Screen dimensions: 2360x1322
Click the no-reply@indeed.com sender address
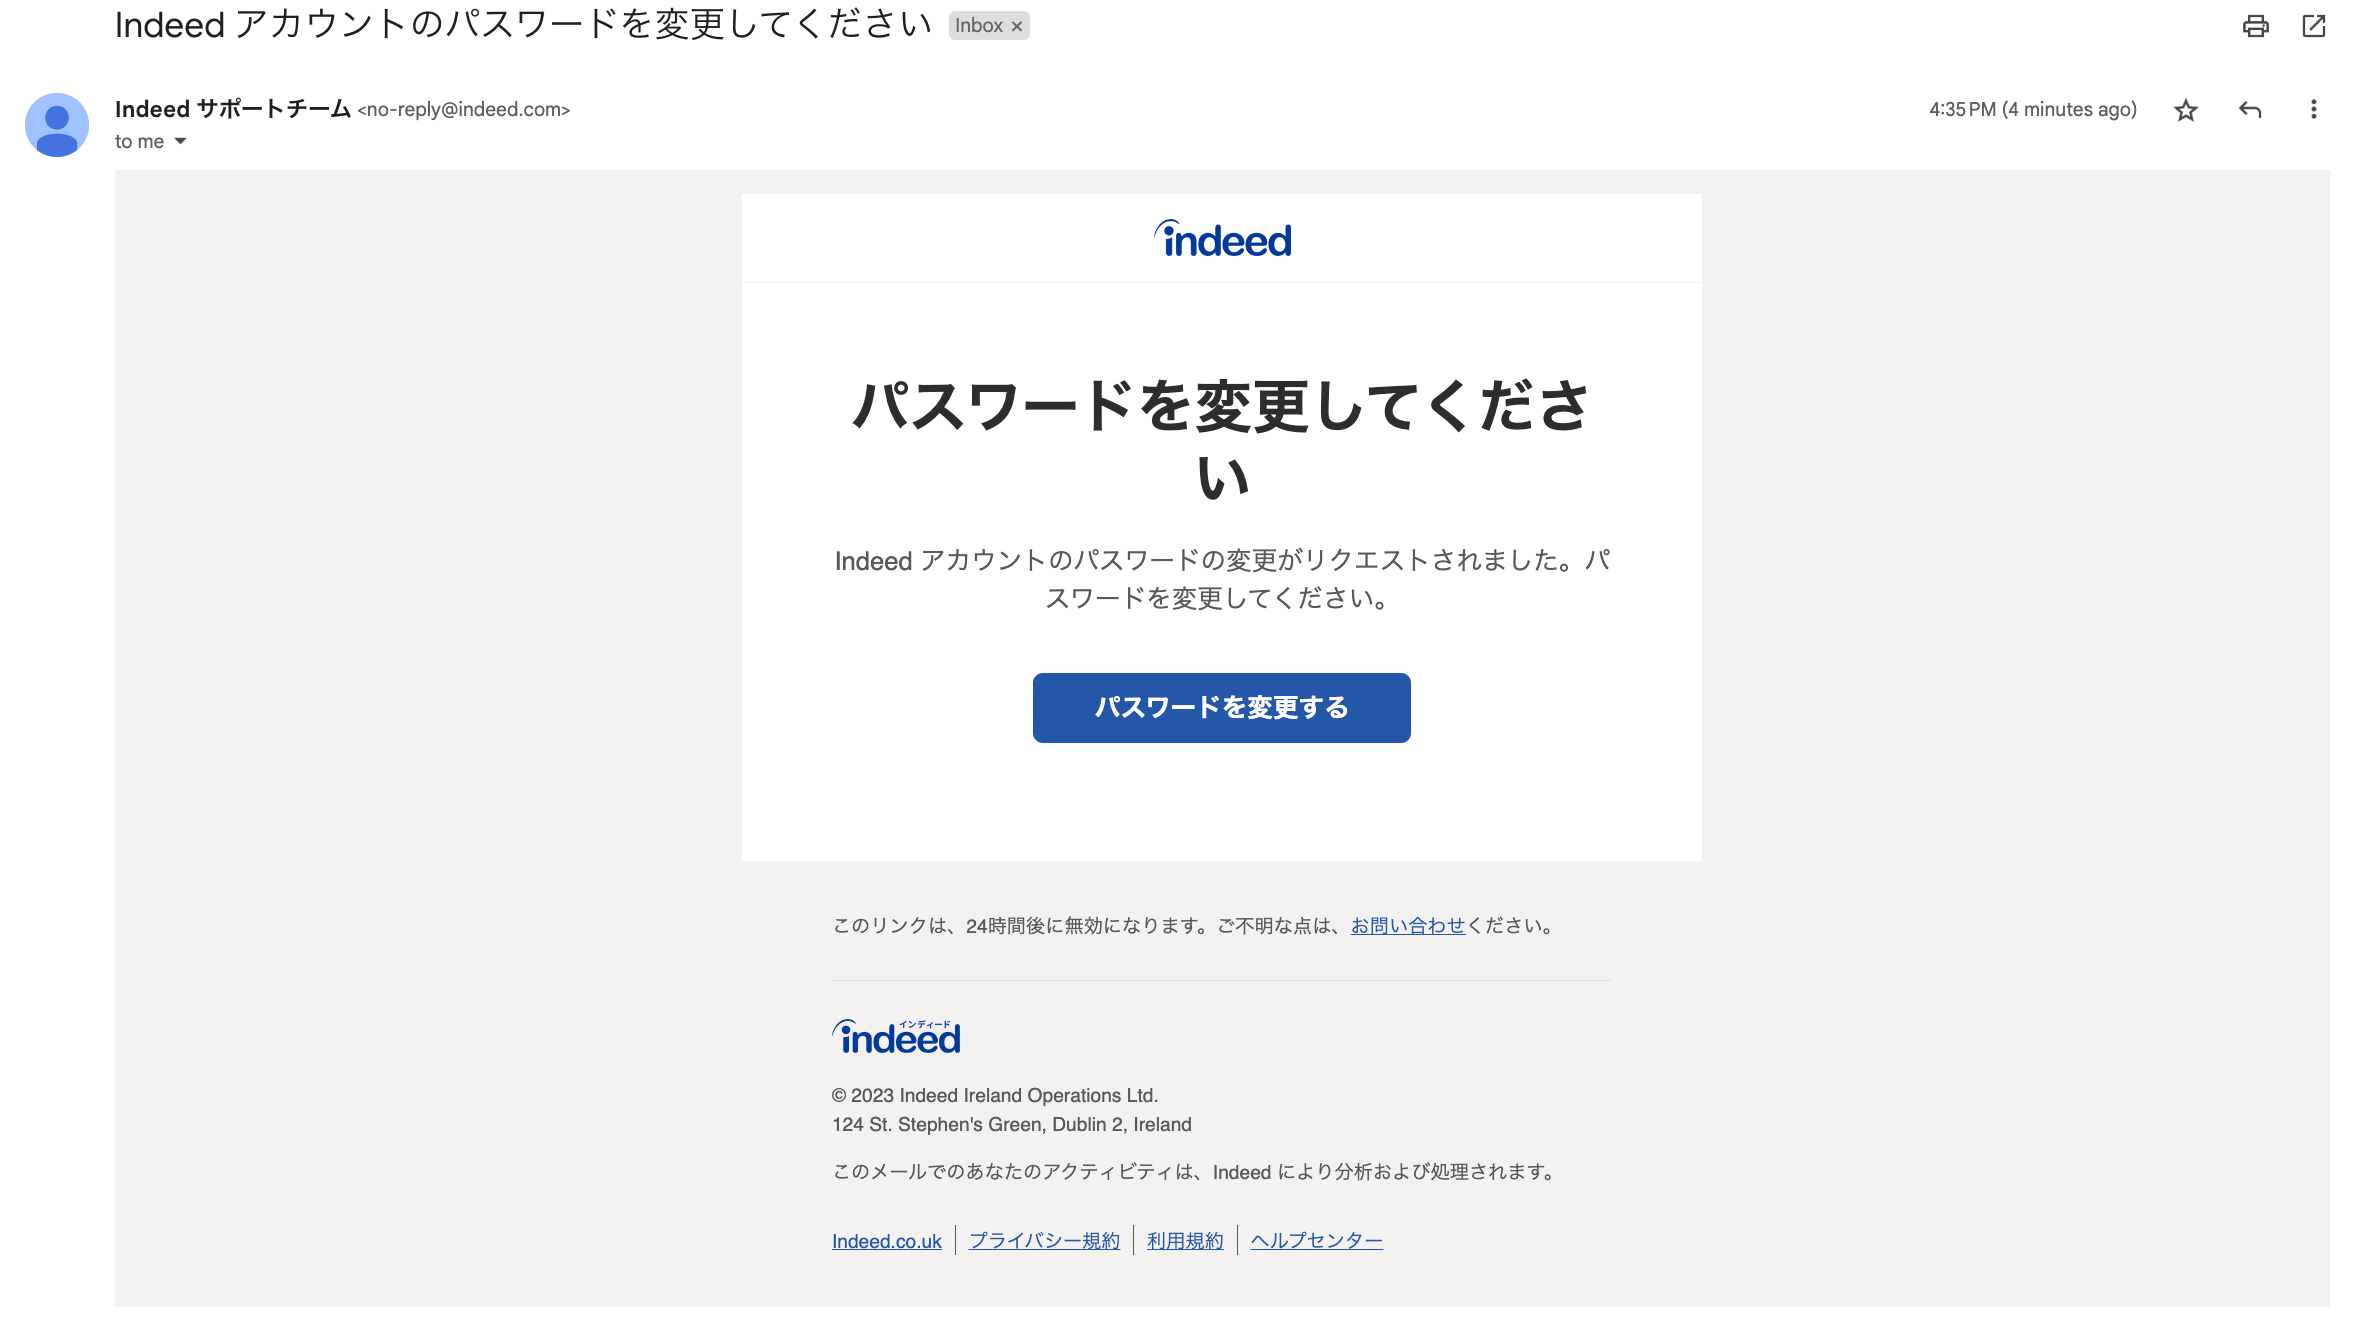pyautogui.click(x=463, y=110)
